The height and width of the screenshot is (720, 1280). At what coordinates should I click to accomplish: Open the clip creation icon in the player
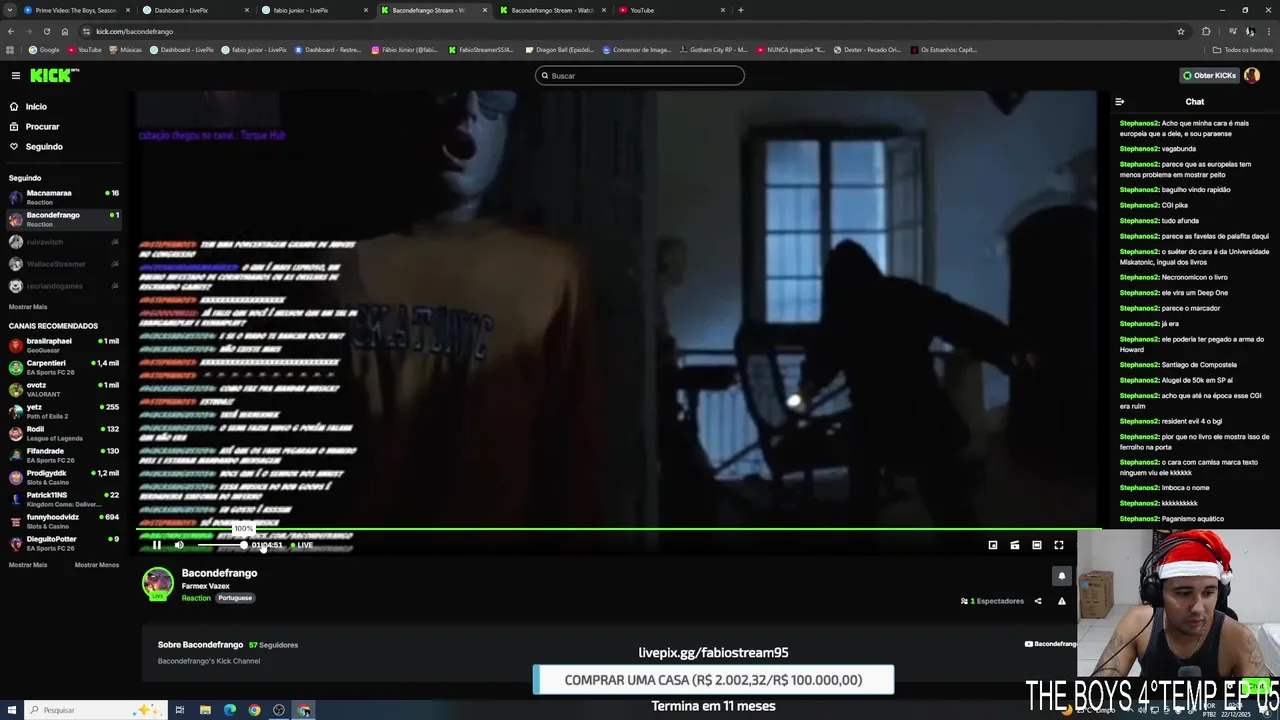(x=1015, y=545)
